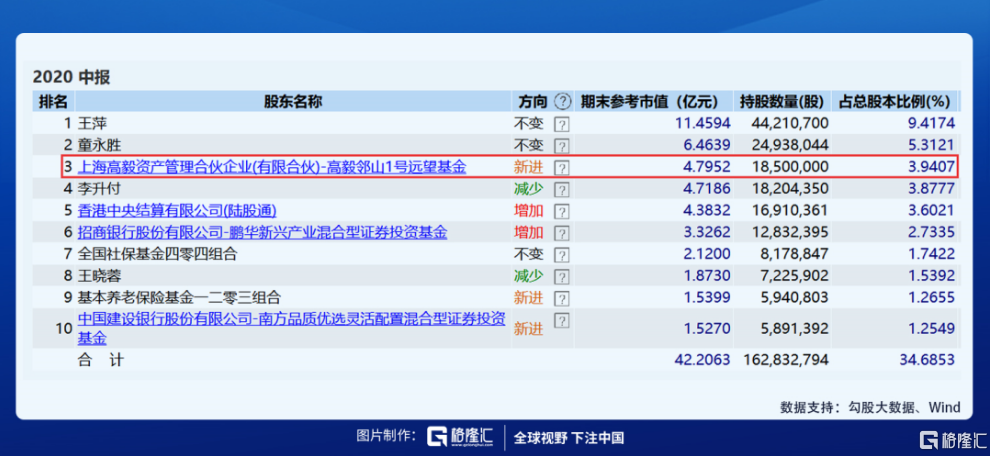994x457 pixels.
Task: Click the question icon in 王晓蓉 row
Action: click(x=562, y=277)
